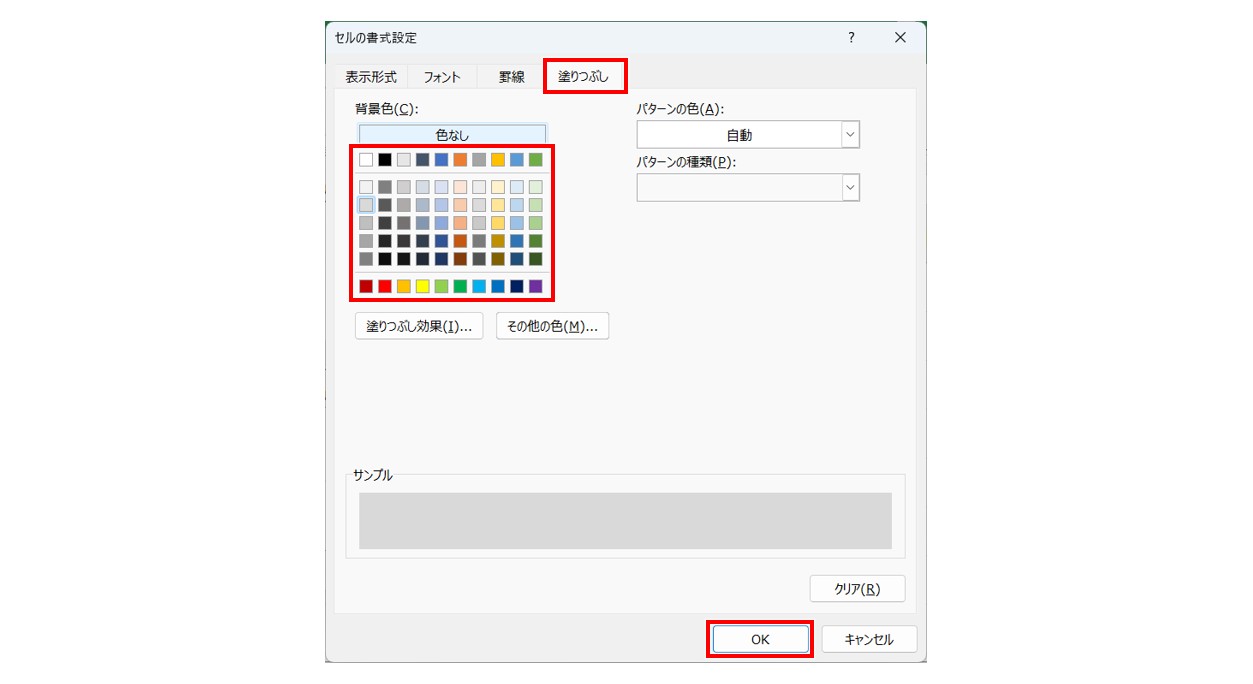
Task: Click the キャンセル button
Action: point(869,638)
